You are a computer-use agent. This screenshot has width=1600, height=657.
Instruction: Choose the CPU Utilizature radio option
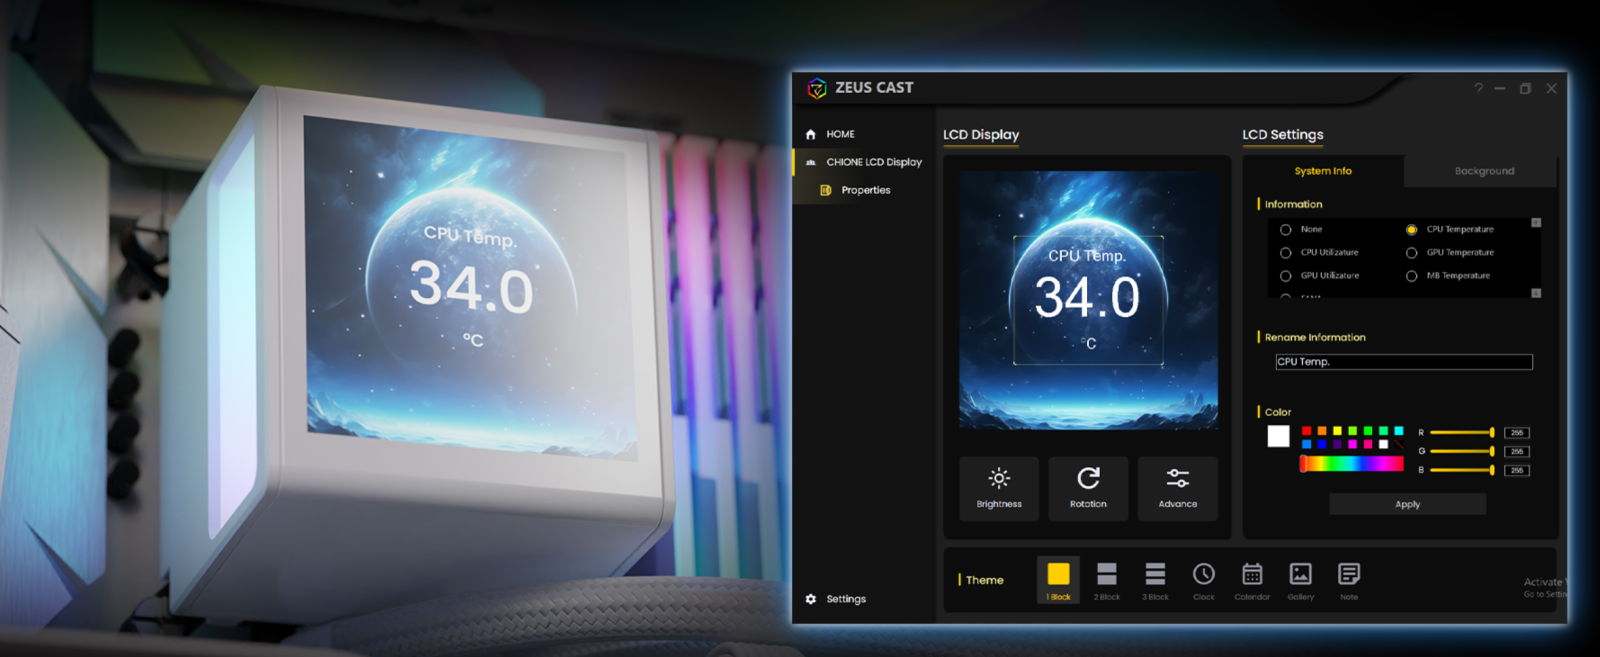(1286, 253)
